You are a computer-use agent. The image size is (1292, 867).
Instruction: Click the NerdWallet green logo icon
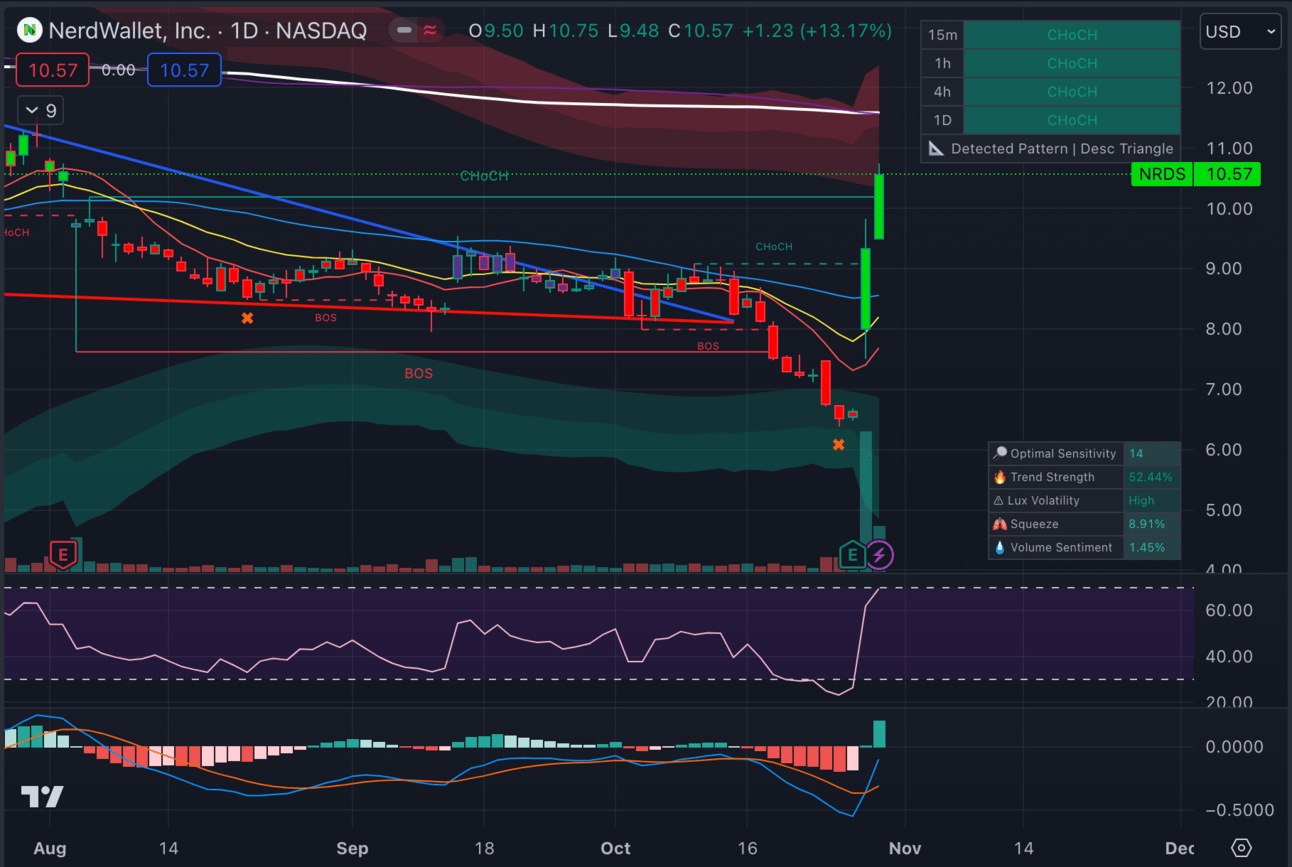[31, 31]
